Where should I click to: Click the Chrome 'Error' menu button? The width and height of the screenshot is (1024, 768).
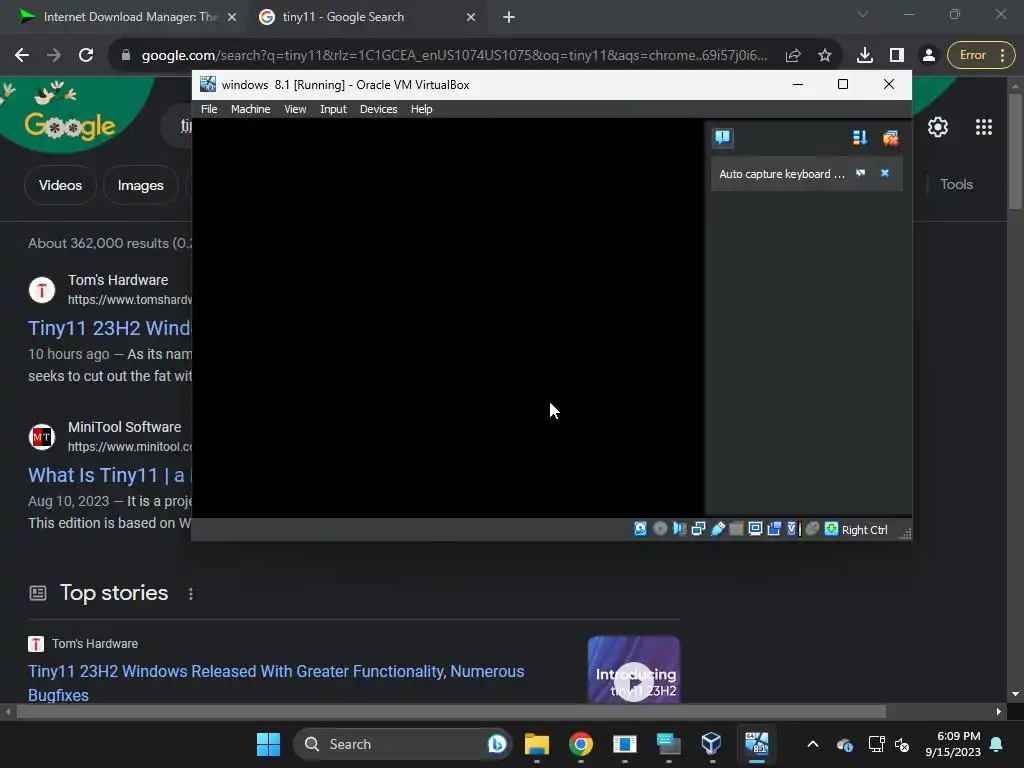(x=981, y=56)
